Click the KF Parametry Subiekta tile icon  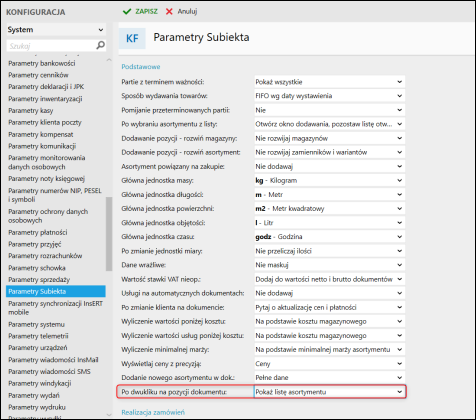coord(132,38)
